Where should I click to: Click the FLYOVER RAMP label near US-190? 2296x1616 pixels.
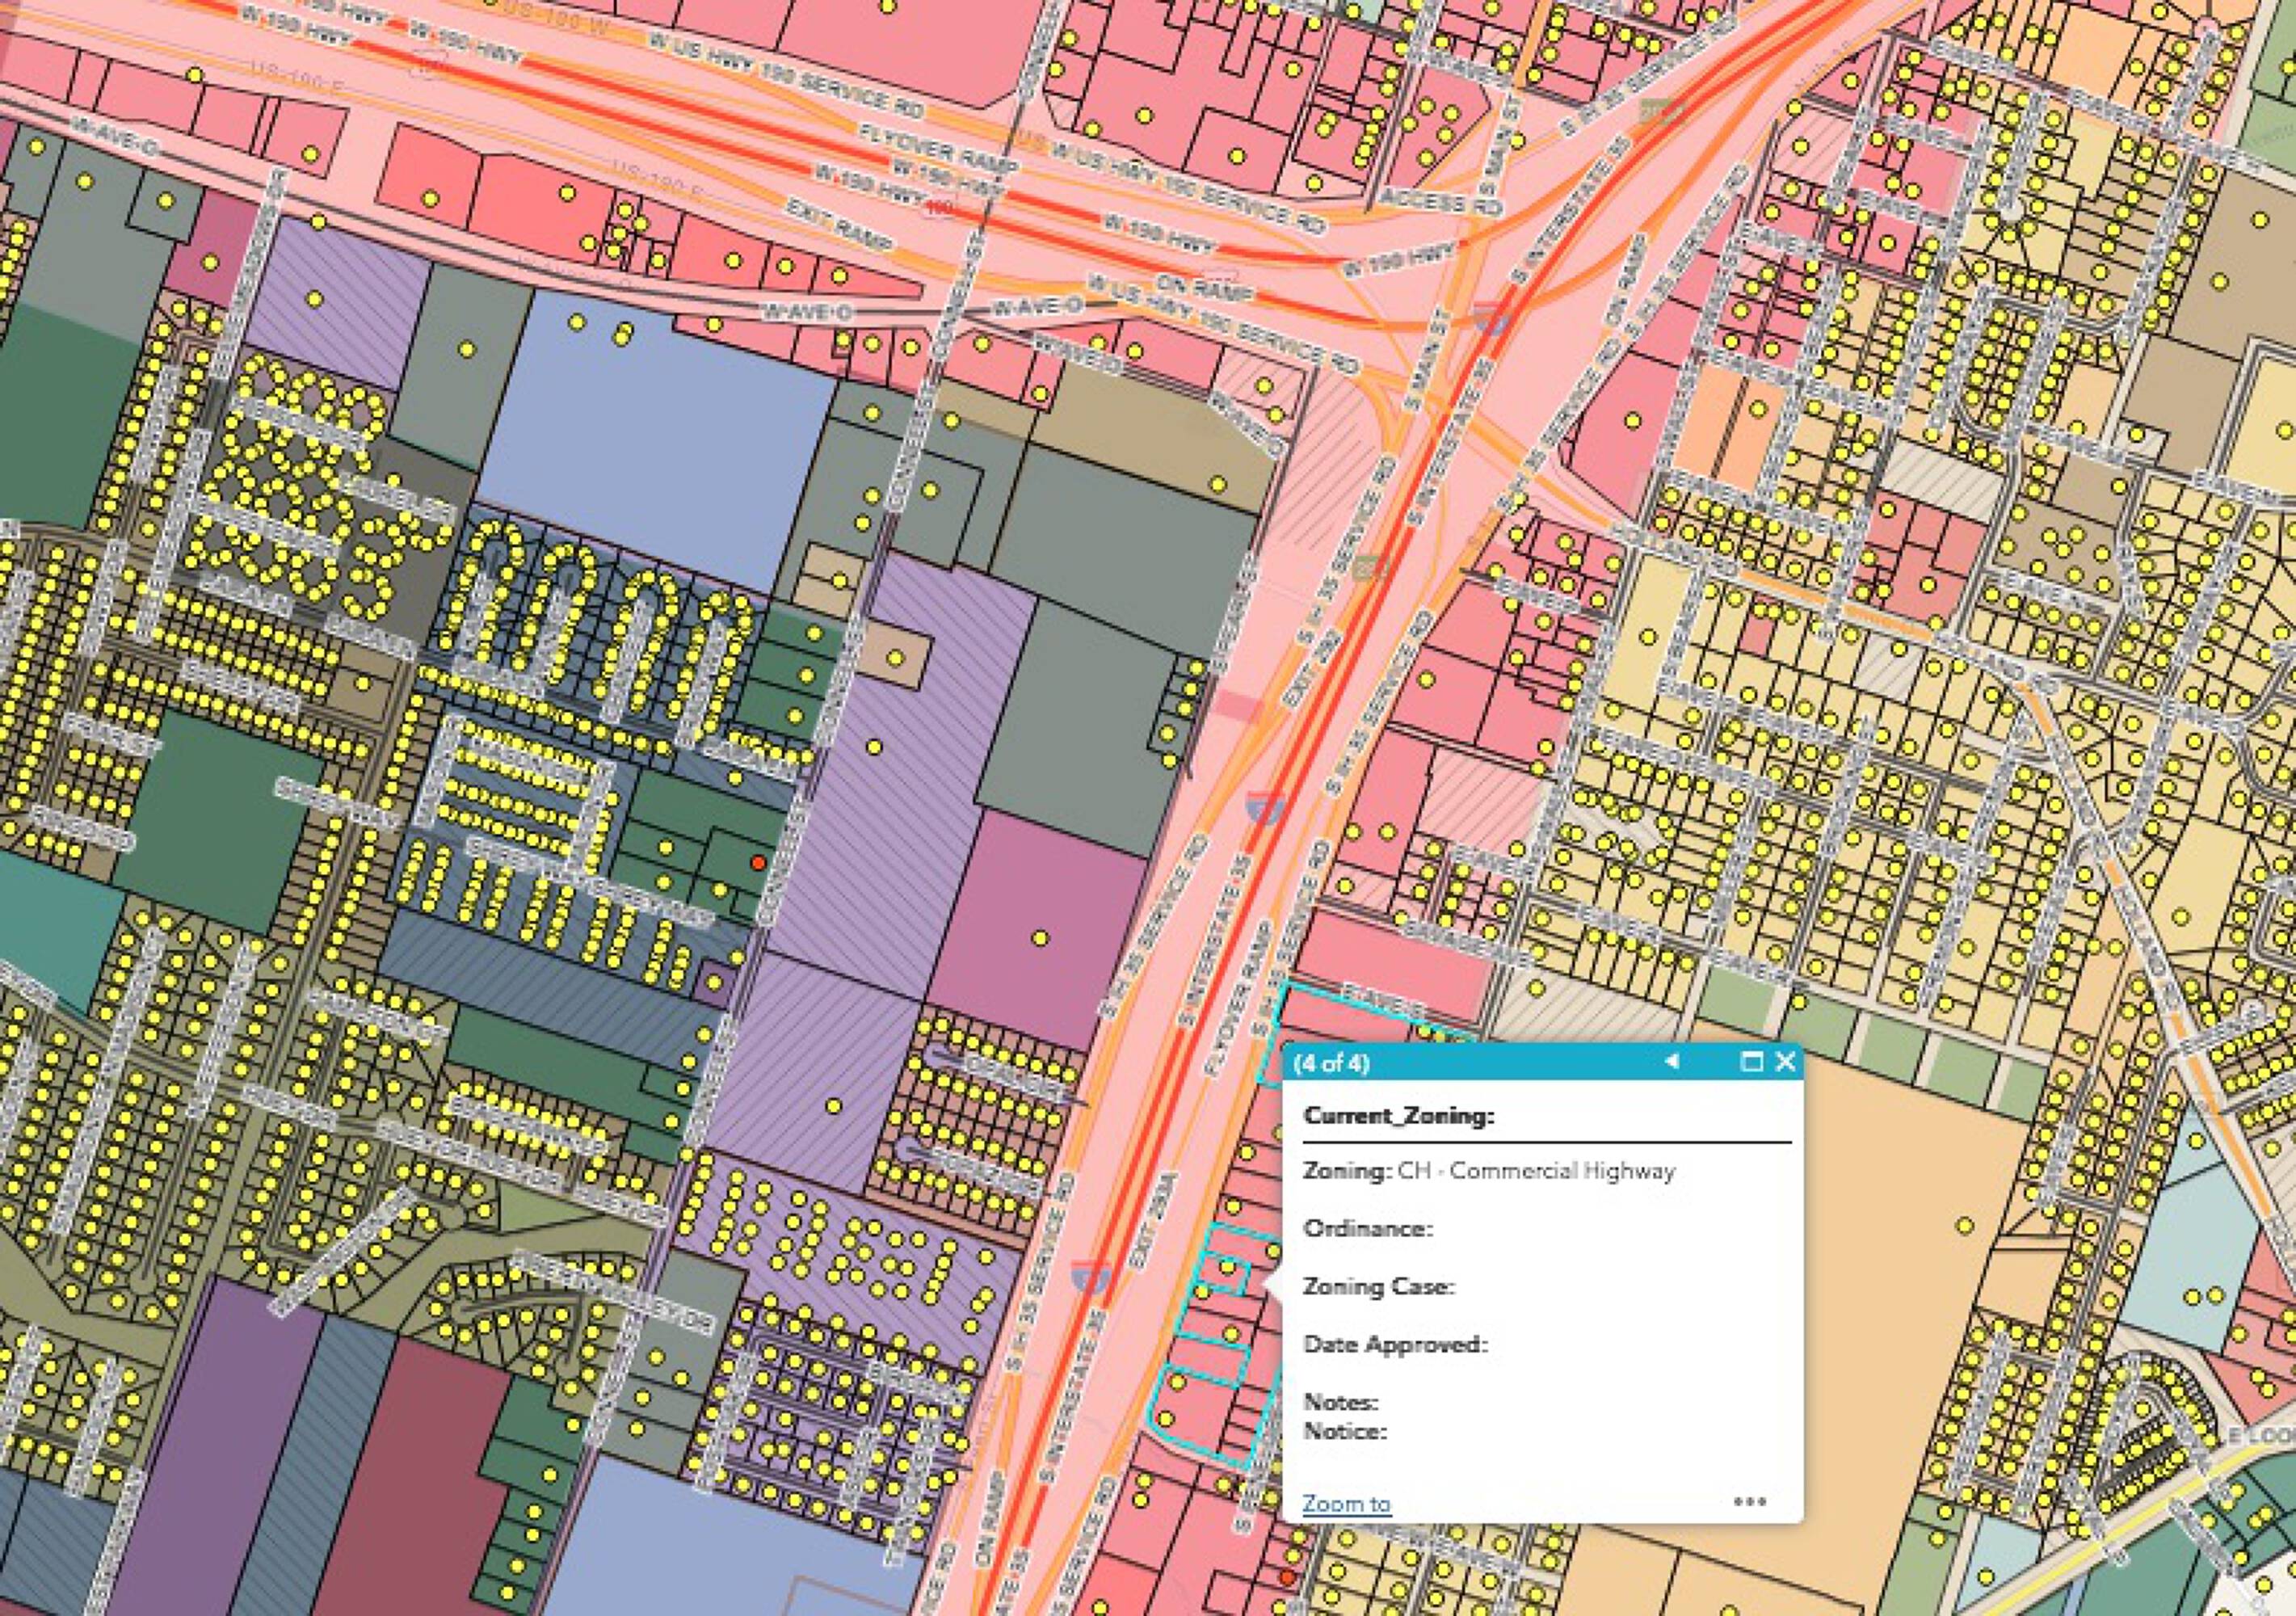938,146
